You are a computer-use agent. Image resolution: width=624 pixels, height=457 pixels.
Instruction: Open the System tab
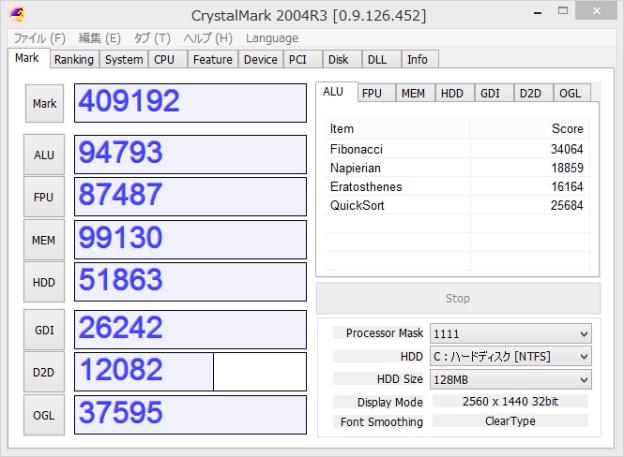[x=124, y=59]
